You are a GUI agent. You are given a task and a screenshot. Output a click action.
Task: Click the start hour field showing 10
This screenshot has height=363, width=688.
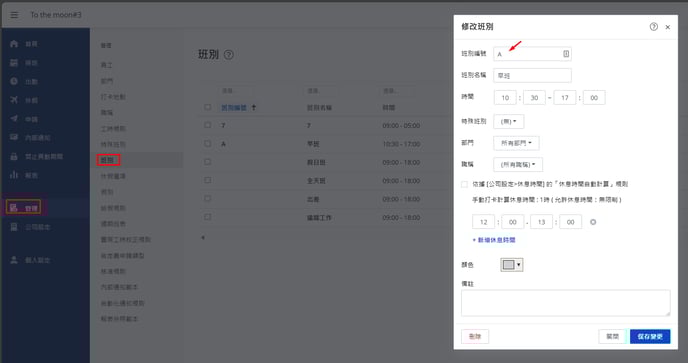[x=505, y=98]
